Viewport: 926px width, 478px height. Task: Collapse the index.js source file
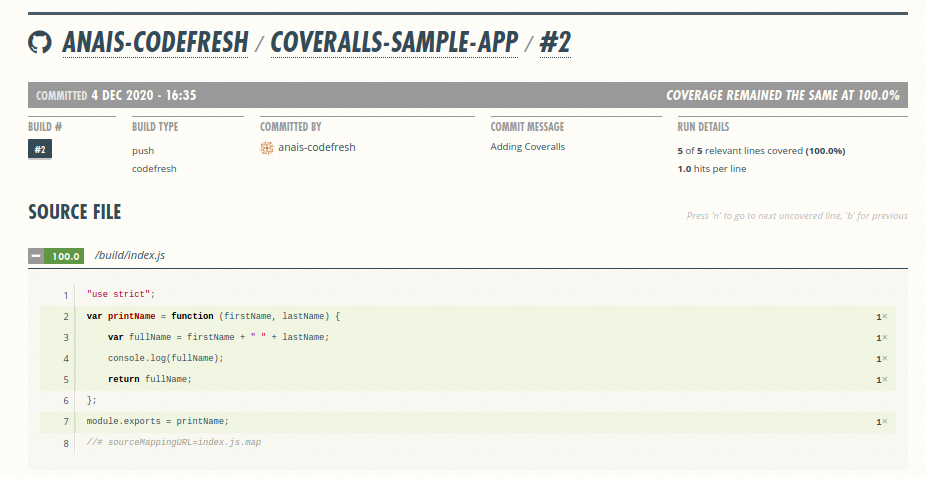36,256
